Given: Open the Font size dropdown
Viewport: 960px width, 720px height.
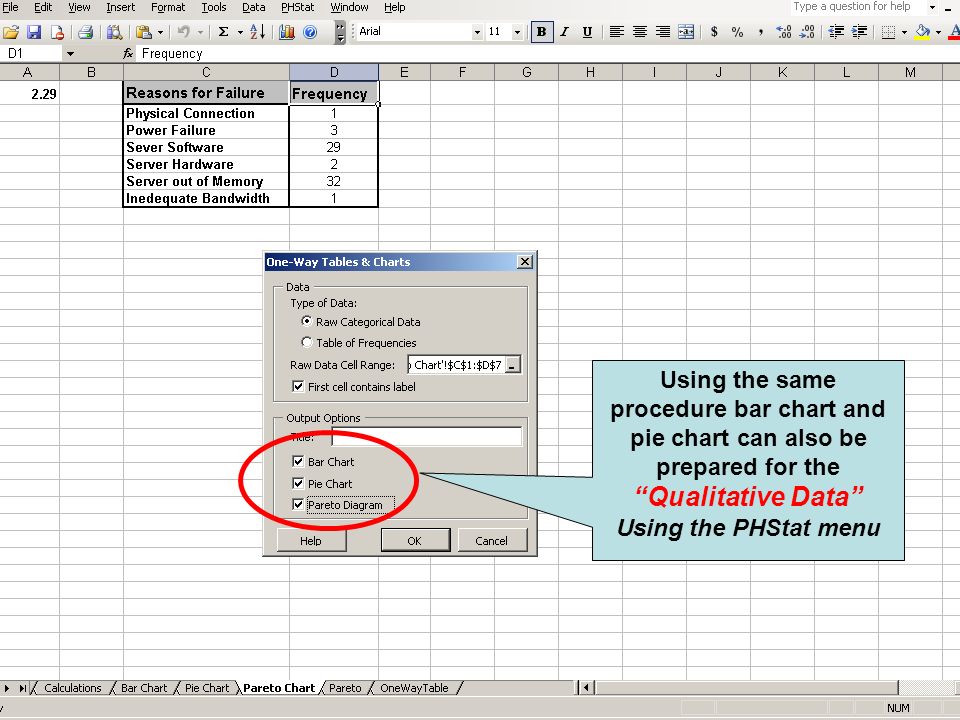Looking at the screenshot, I should tap(517, 32).
